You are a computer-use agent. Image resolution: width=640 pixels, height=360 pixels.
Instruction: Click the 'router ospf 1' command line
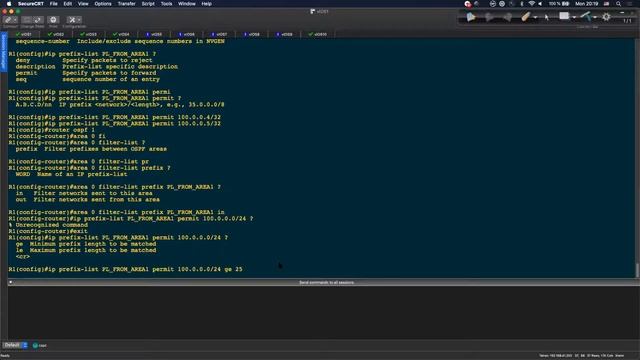(51, 130)
